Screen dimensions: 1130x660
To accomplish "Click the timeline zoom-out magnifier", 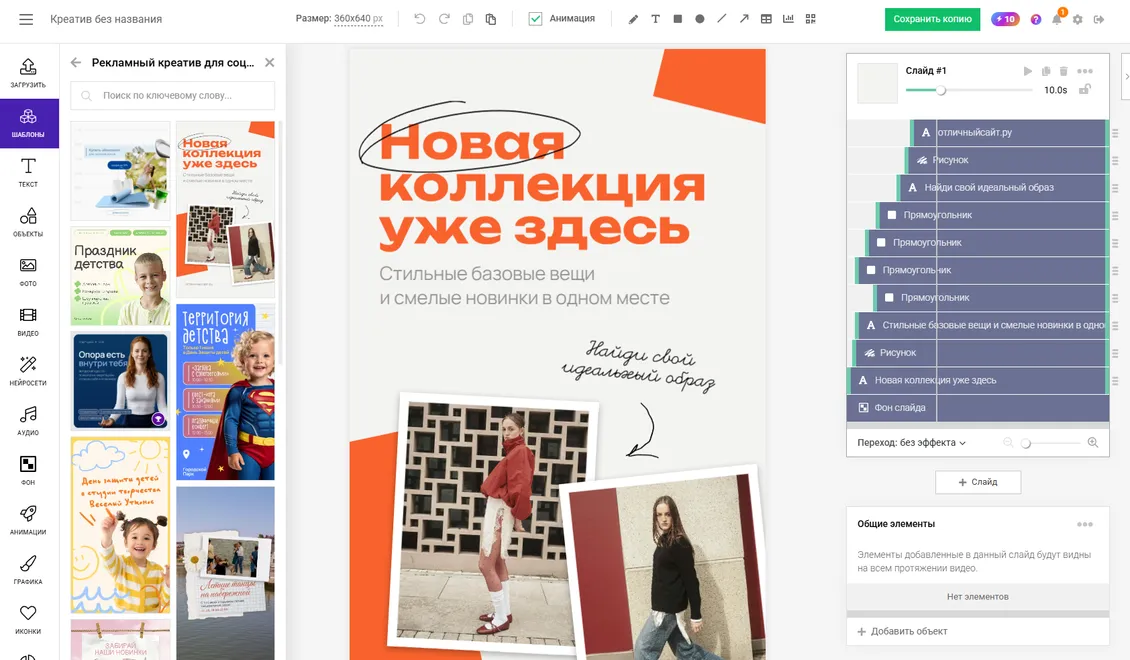I will (1008, 442).
